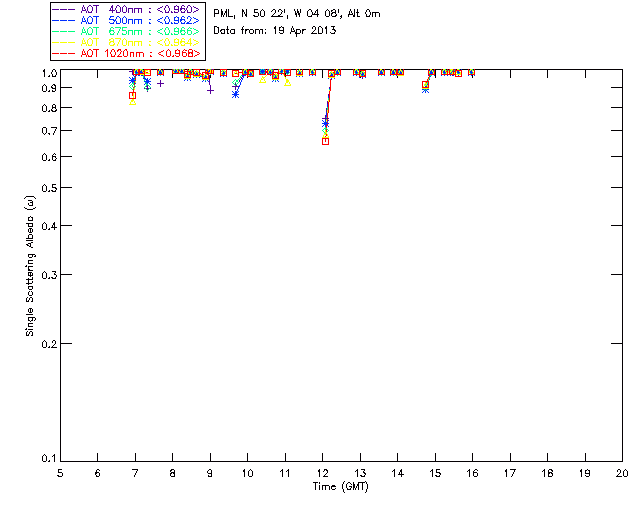640x512 pixels.
Task: Click the red square marker at lowest dip
Action: pos(325,141)
